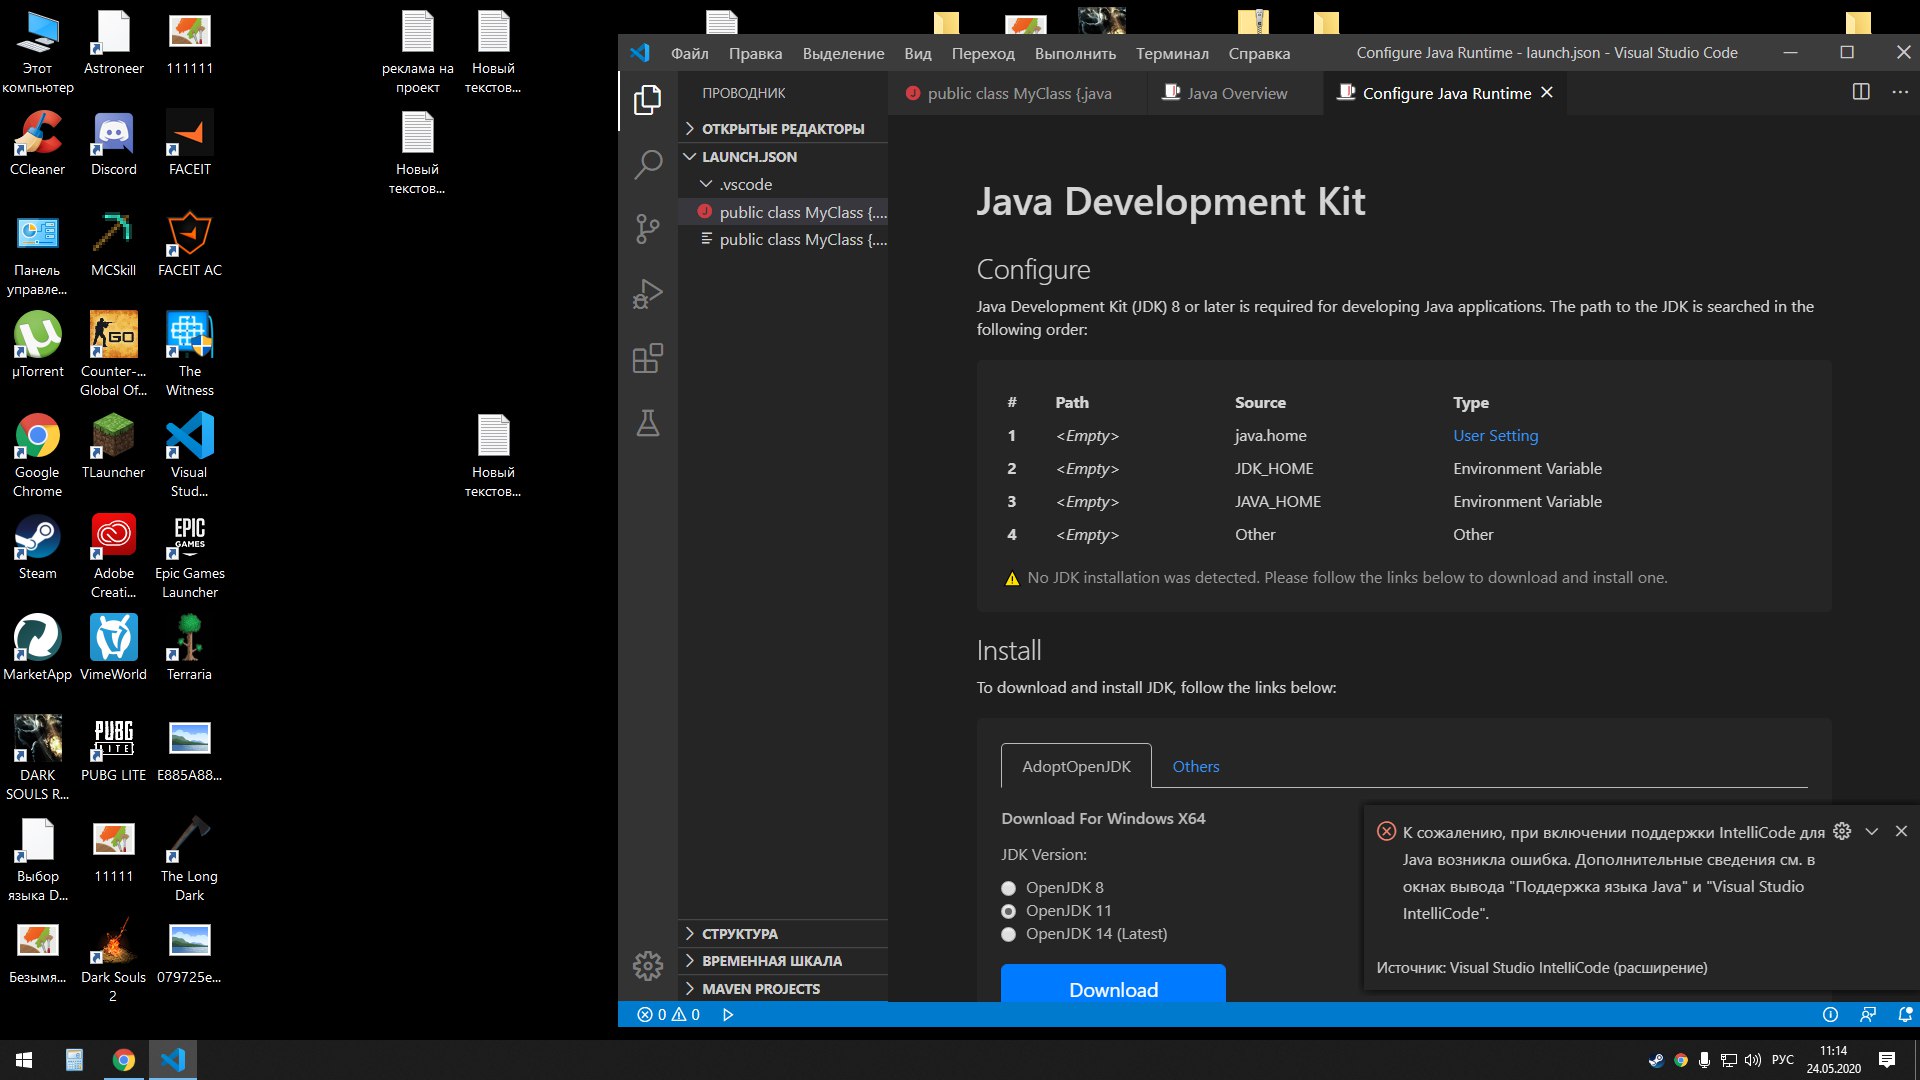Click errors and warnings counter in status bar

668,1014
